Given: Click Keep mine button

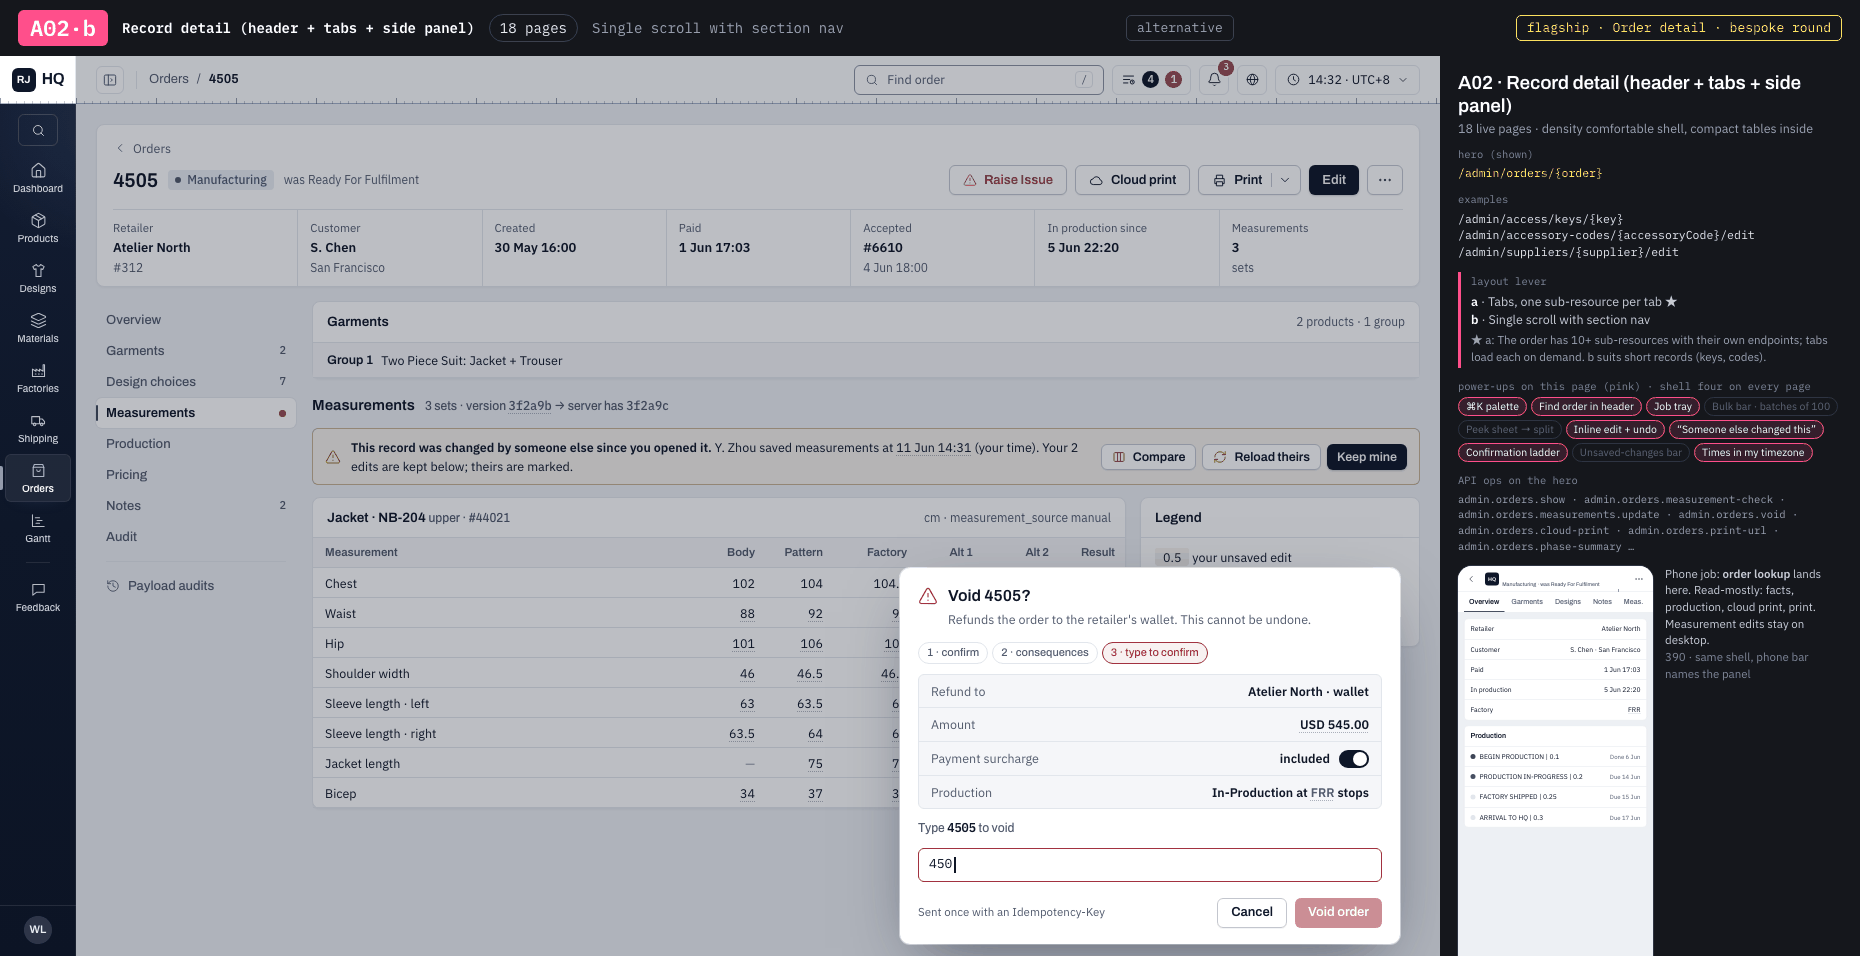Looking at the screenshot, I should click(1367, 457).
